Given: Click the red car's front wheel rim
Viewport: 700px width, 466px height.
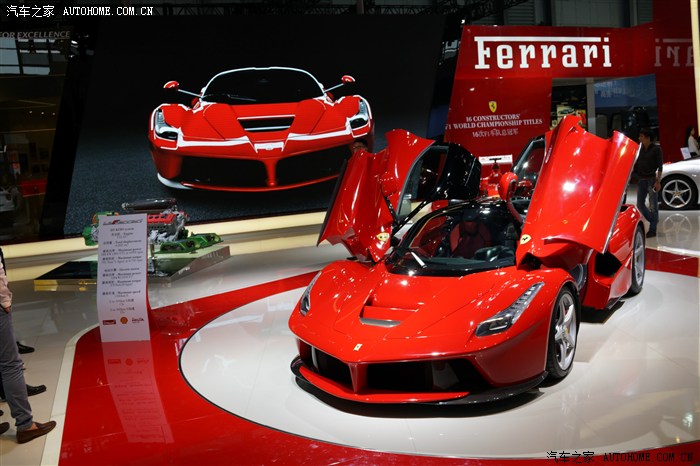Looking at the screenshot, I should pos(564,333).
